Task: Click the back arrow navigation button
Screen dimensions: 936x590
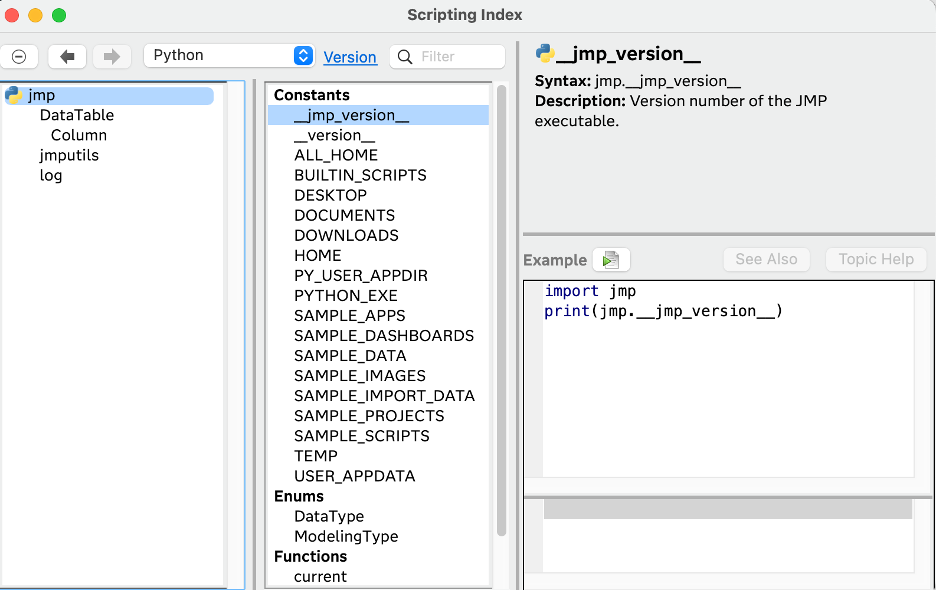Action: coord(67,57)
